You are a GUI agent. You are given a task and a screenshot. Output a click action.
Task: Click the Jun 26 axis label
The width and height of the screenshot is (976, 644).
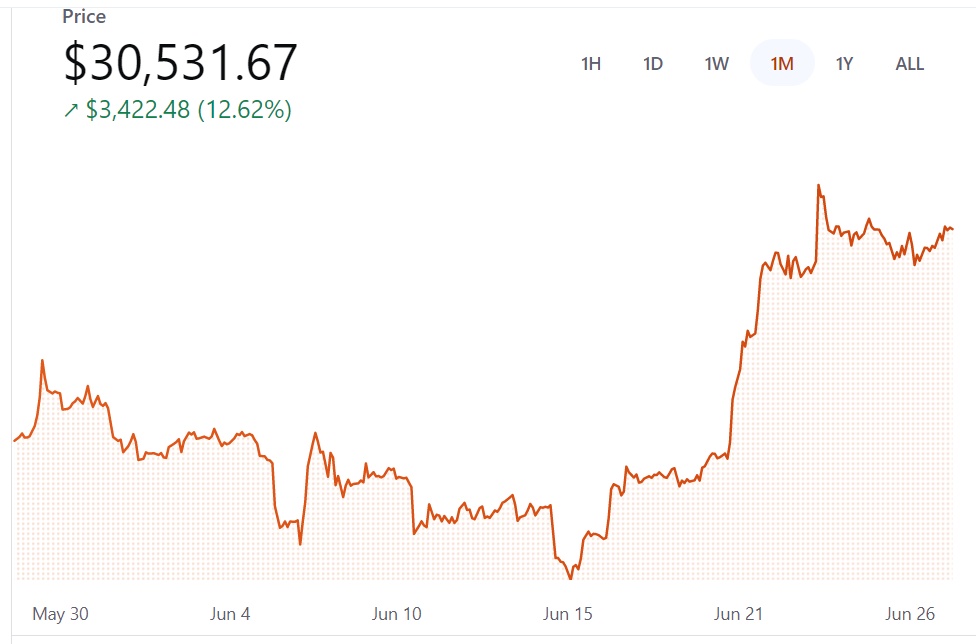click(x=911, y=614)
